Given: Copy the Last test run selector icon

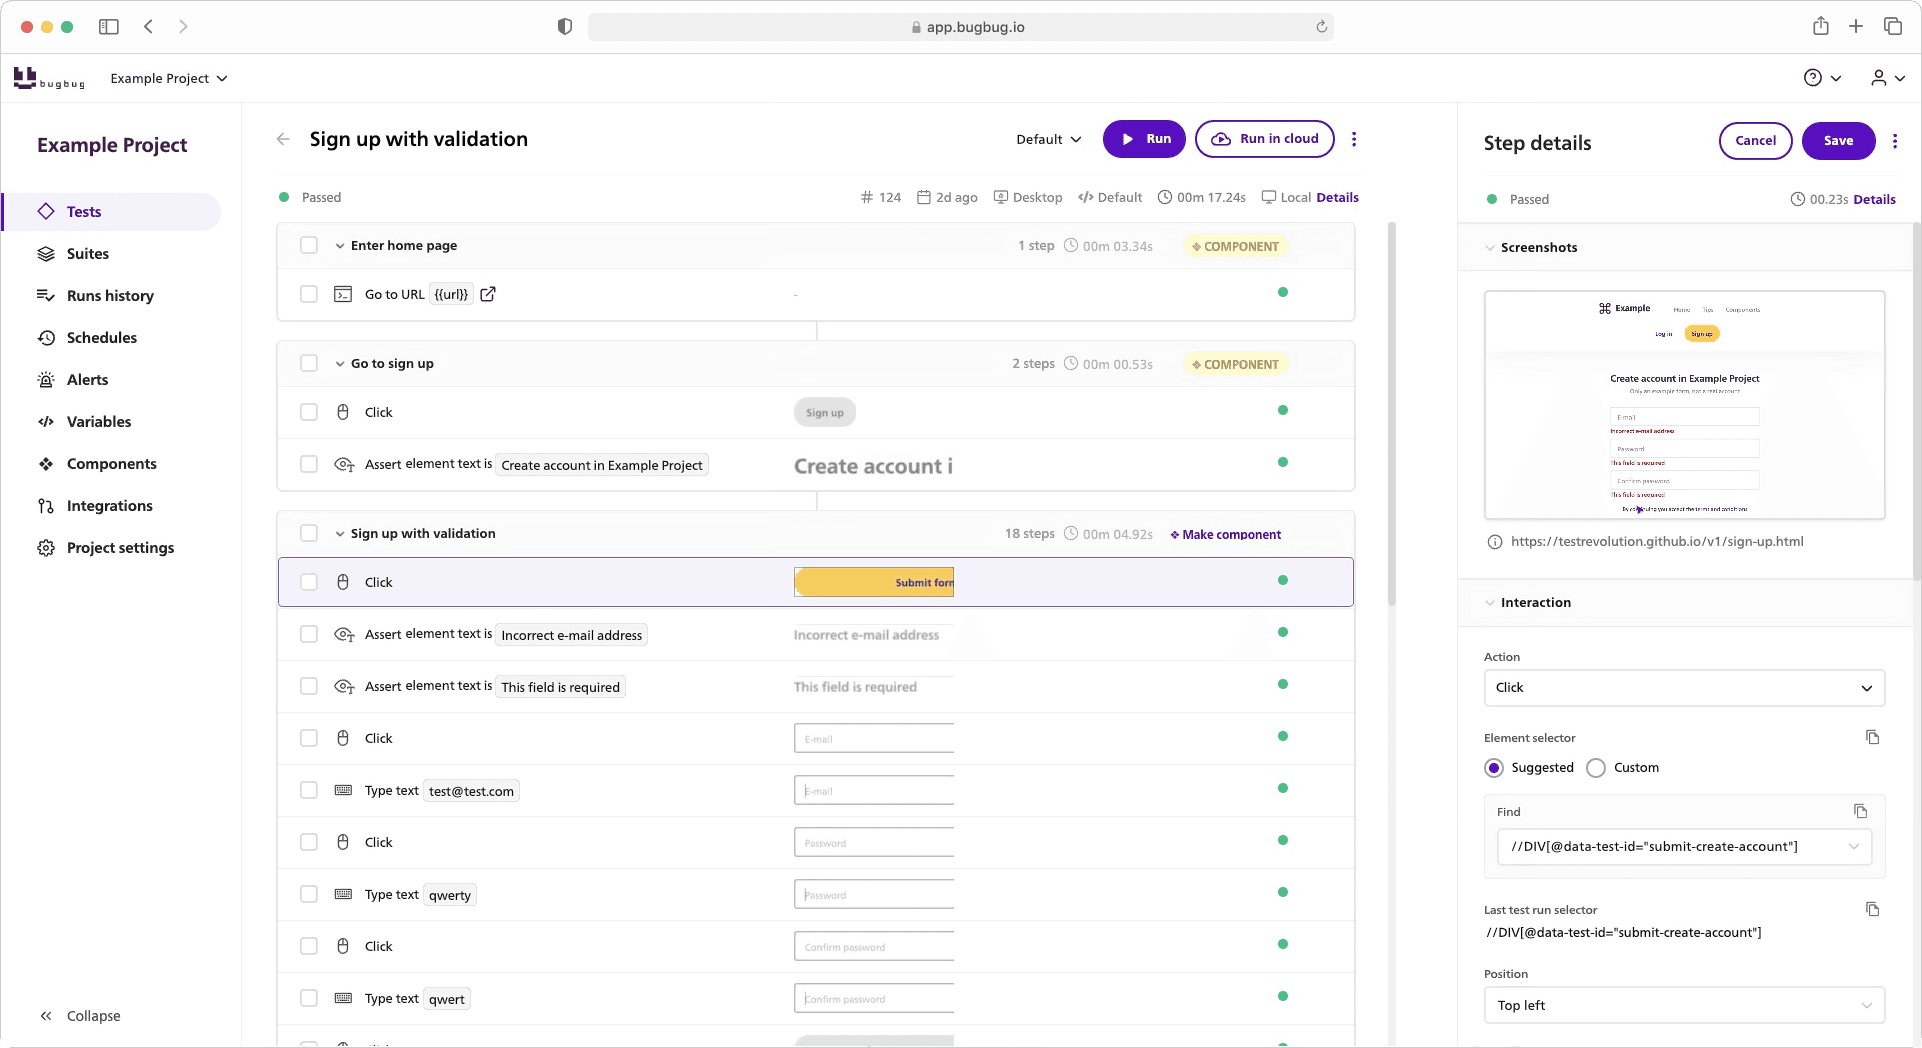Looking at the screenshot, I should pyautogui.click(x=1873, y=909).
